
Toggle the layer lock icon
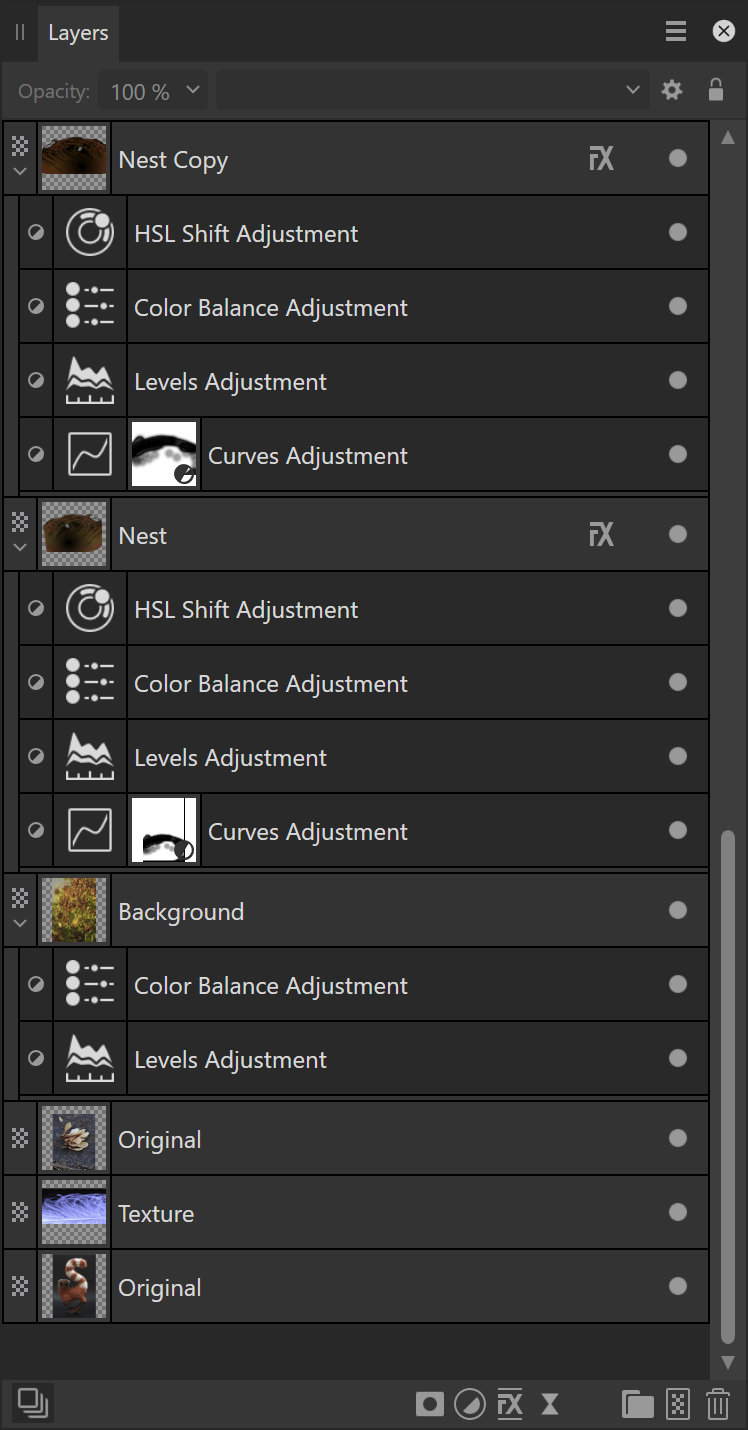716,91
